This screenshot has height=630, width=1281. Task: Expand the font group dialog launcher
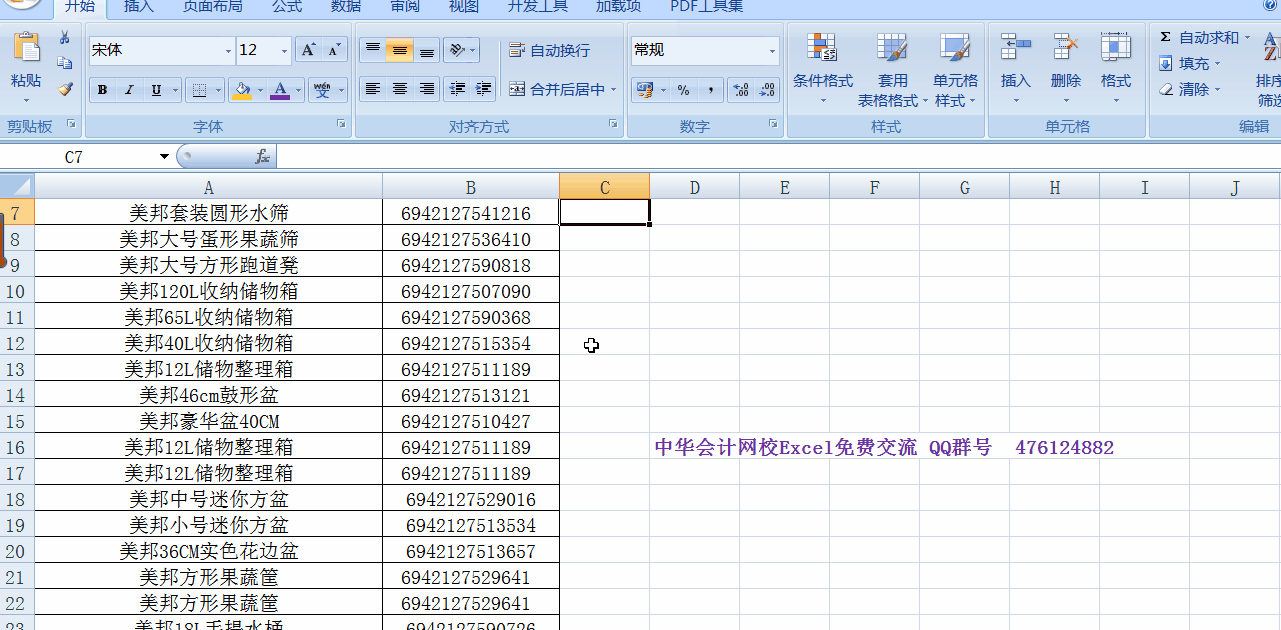[x=341, y=124]
